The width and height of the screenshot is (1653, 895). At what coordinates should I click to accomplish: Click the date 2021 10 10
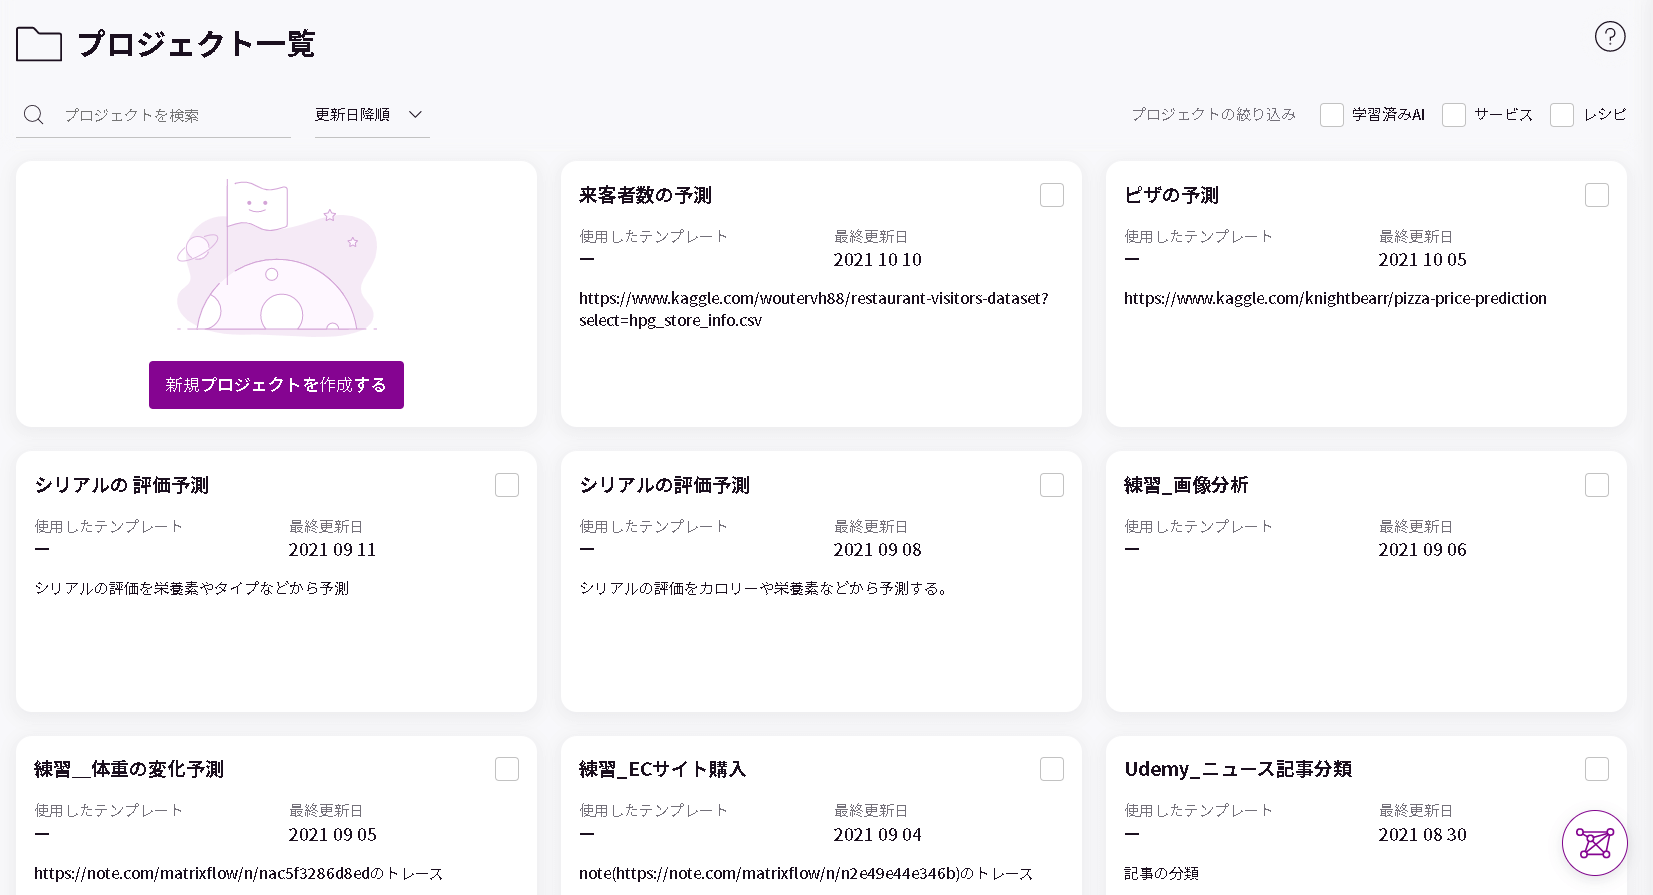pos(877,260)
